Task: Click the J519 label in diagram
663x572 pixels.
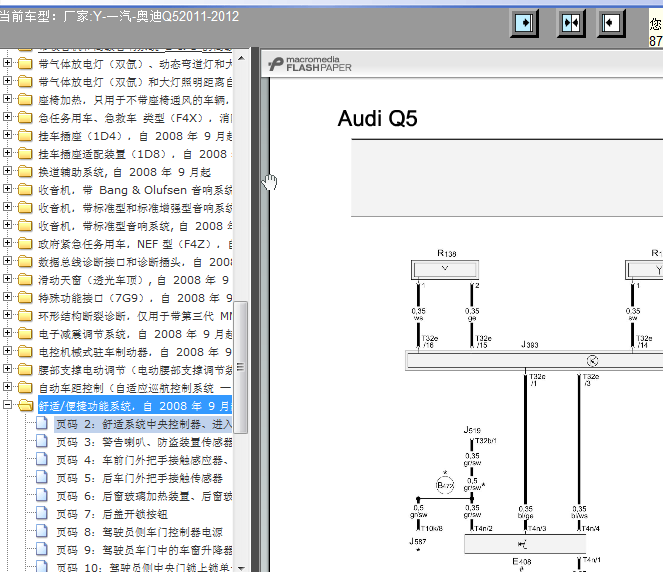Action: tap(472, 430)
